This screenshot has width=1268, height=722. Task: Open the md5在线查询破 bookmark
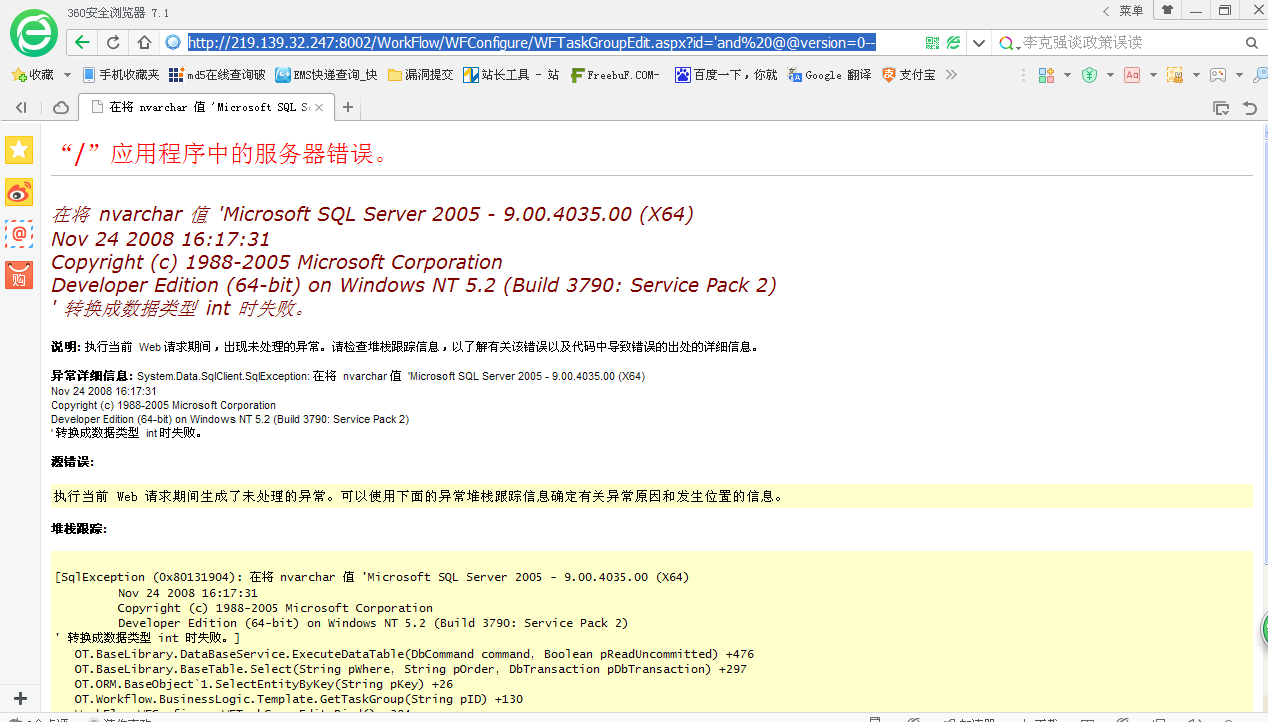[x=217, y=75]
